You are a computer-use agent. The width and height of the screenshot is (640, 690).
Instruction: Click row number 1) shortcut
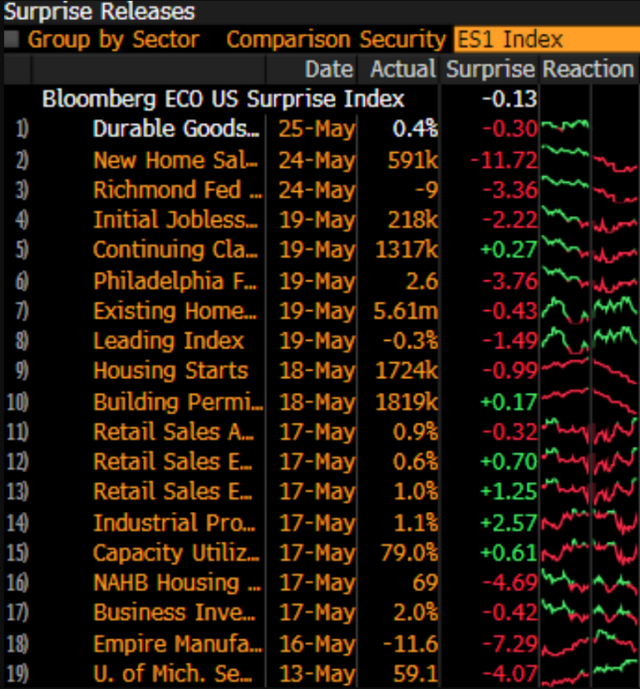[22, 129]
